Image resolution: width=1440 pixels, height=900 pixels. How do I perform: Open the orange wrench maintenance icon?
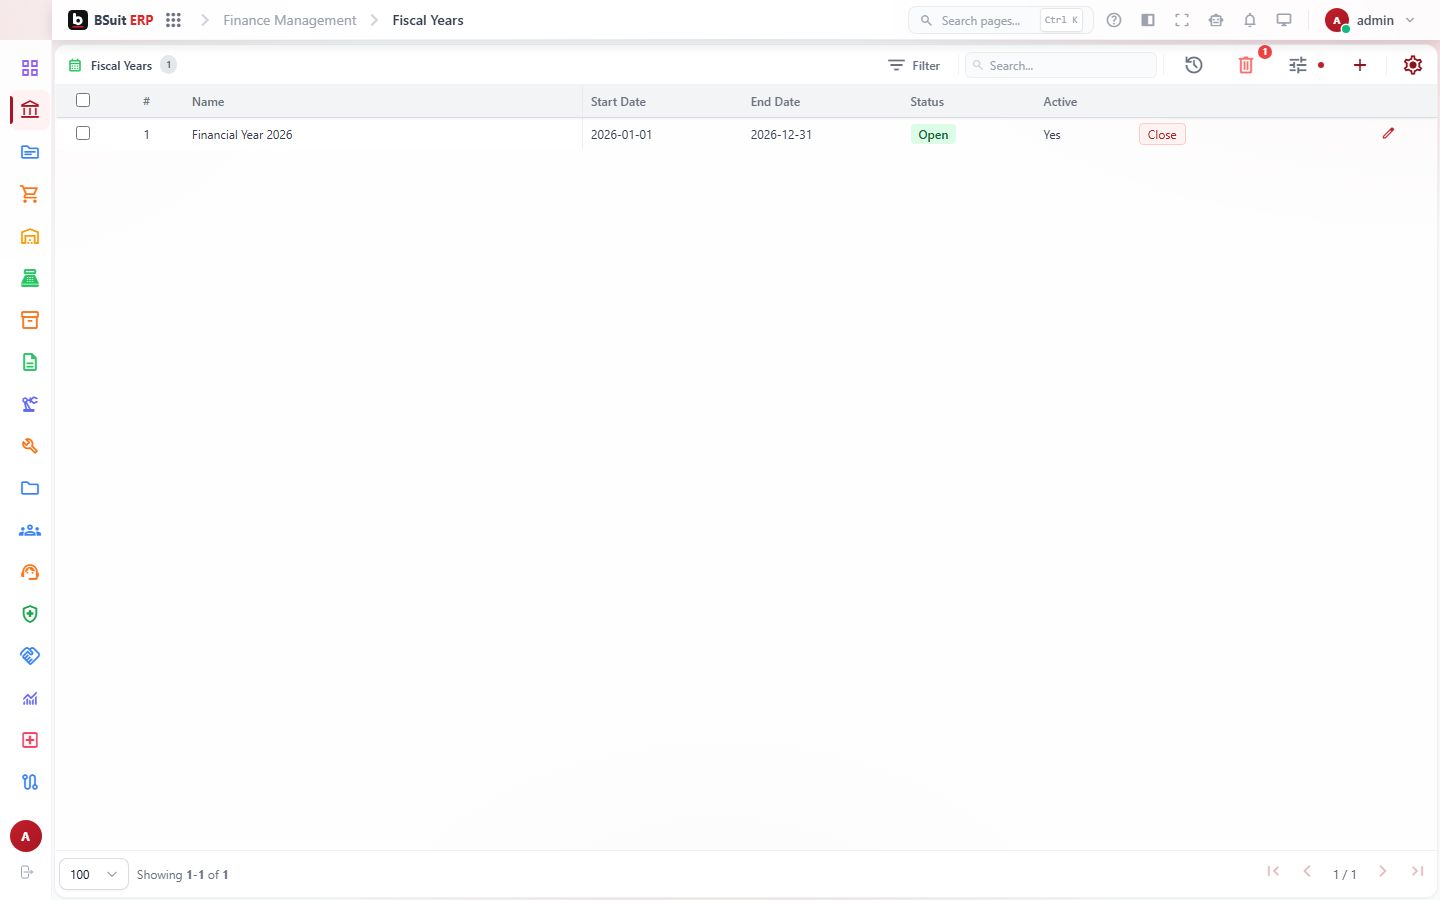coord(30,446)
